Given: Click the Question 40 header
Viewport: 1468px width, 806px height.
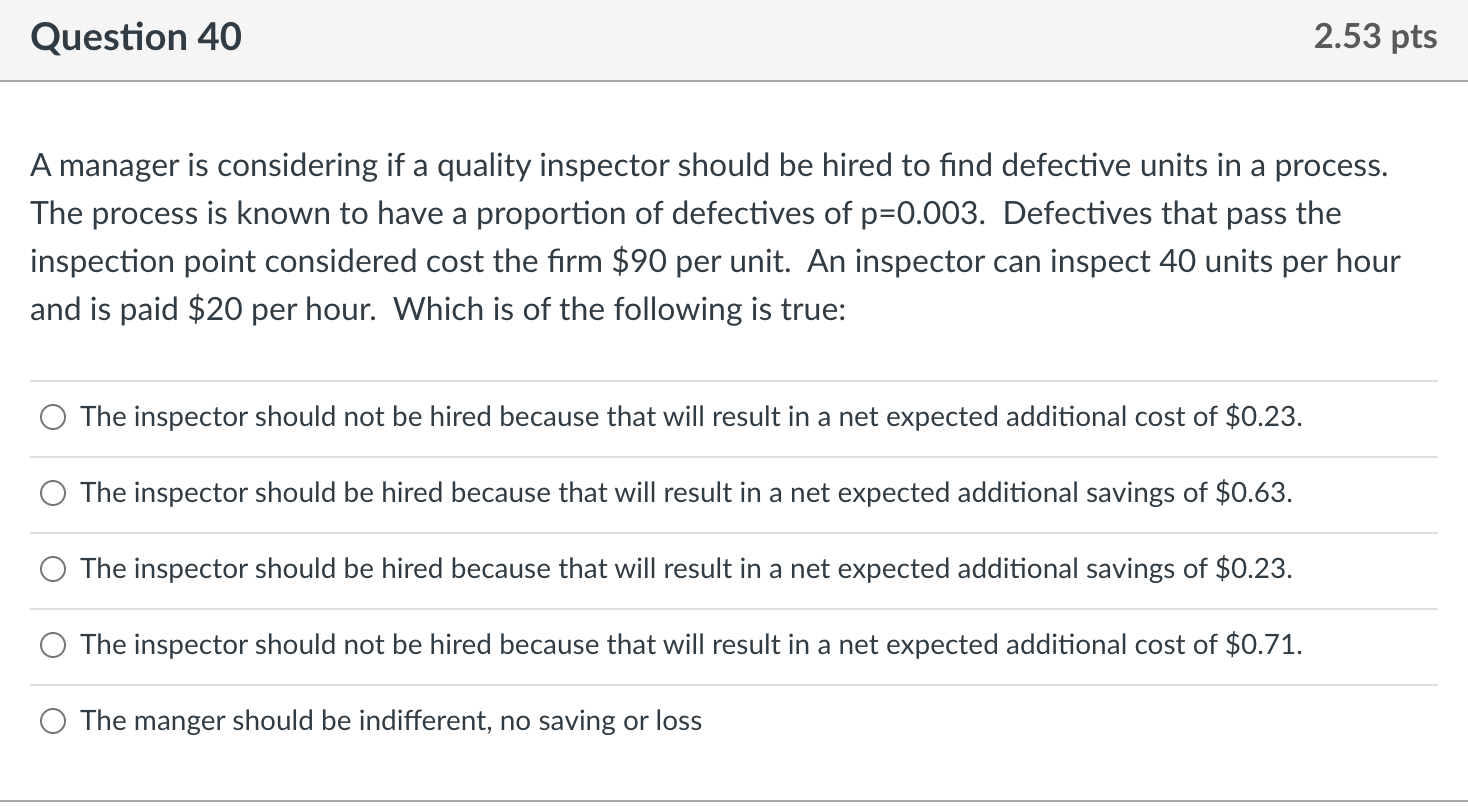Looking at the screenshot, I should 136,36.
